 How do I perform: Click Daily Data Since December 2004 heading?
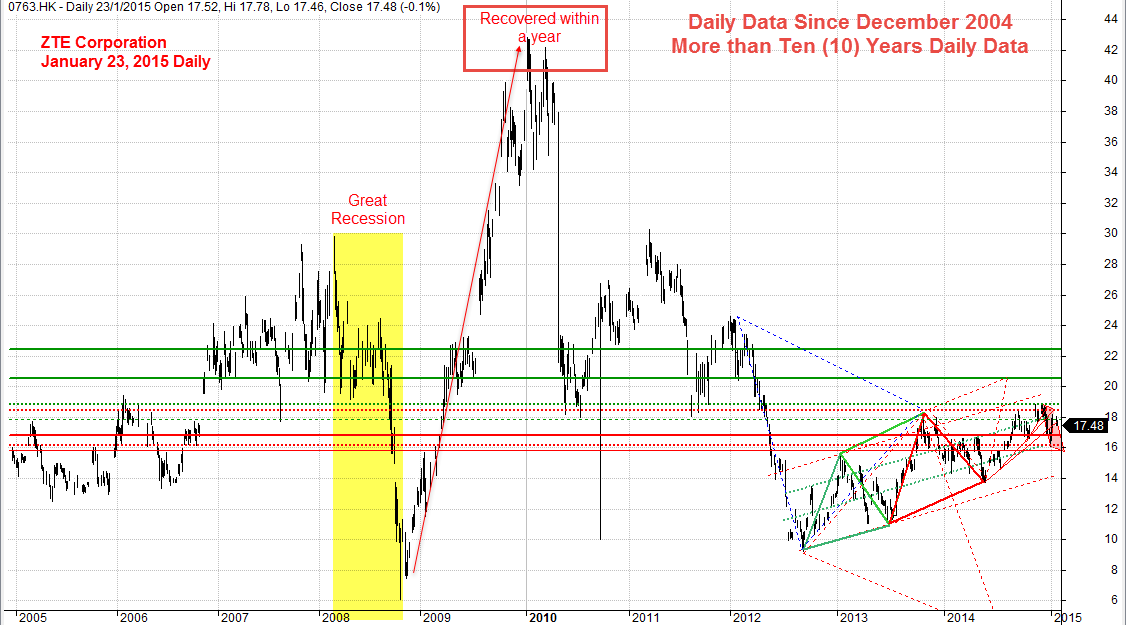(x=850, y=22)
